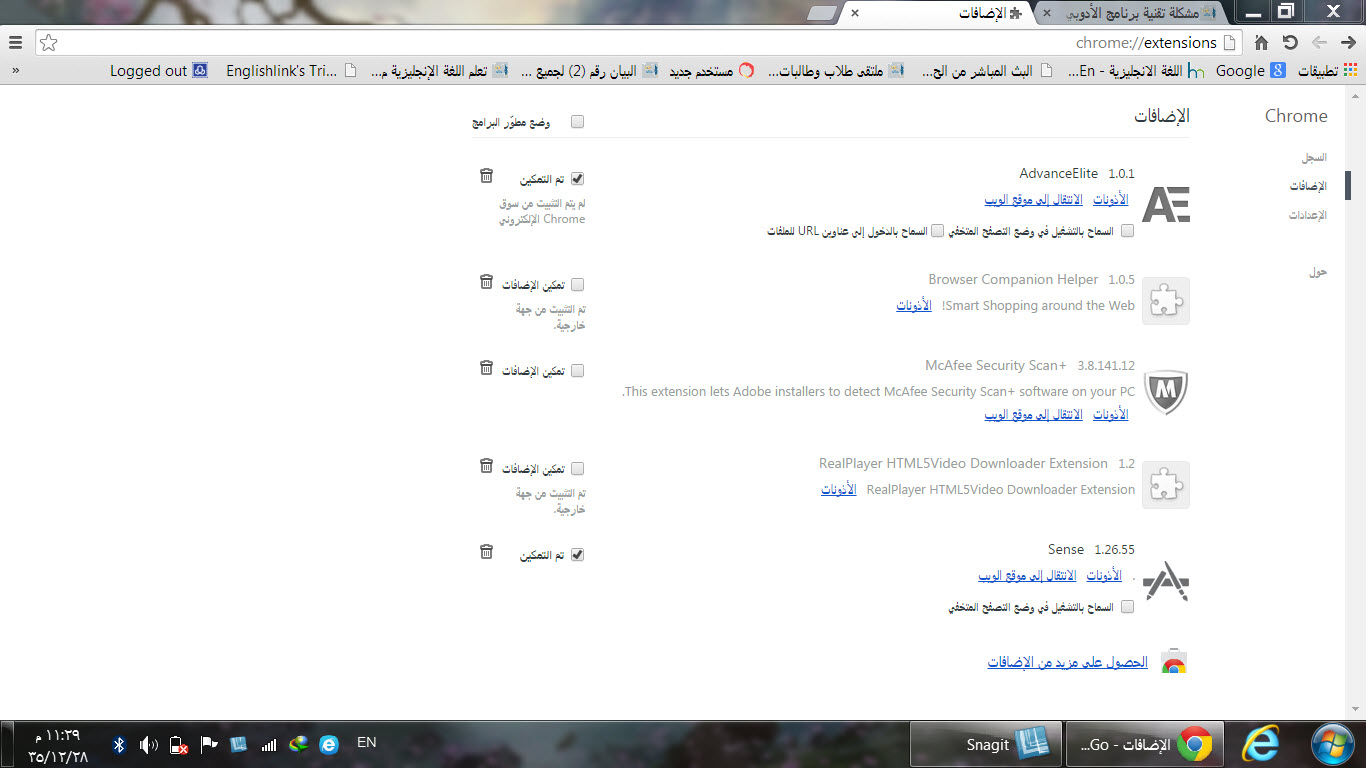Open Browser Companion Helper permissions link
1366x768 pixels.
tap(914, 306)
